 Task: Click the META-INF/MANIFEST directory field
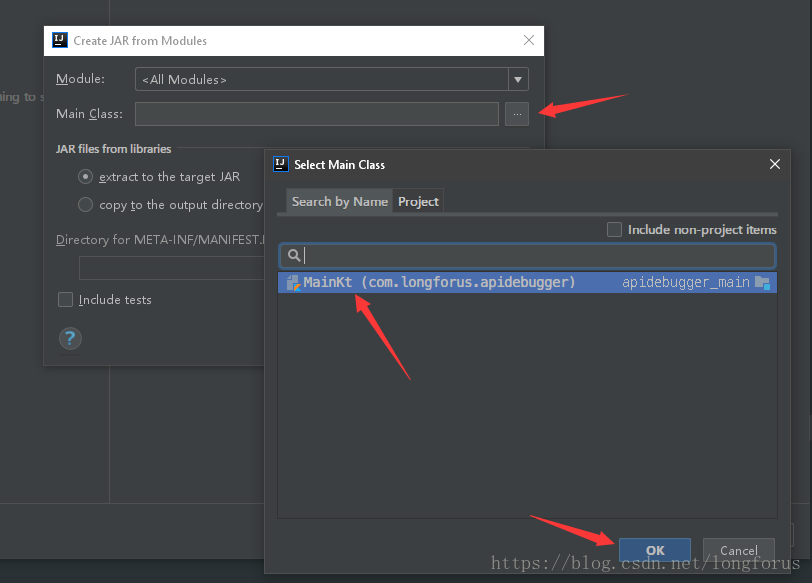(x=172, y=268)
